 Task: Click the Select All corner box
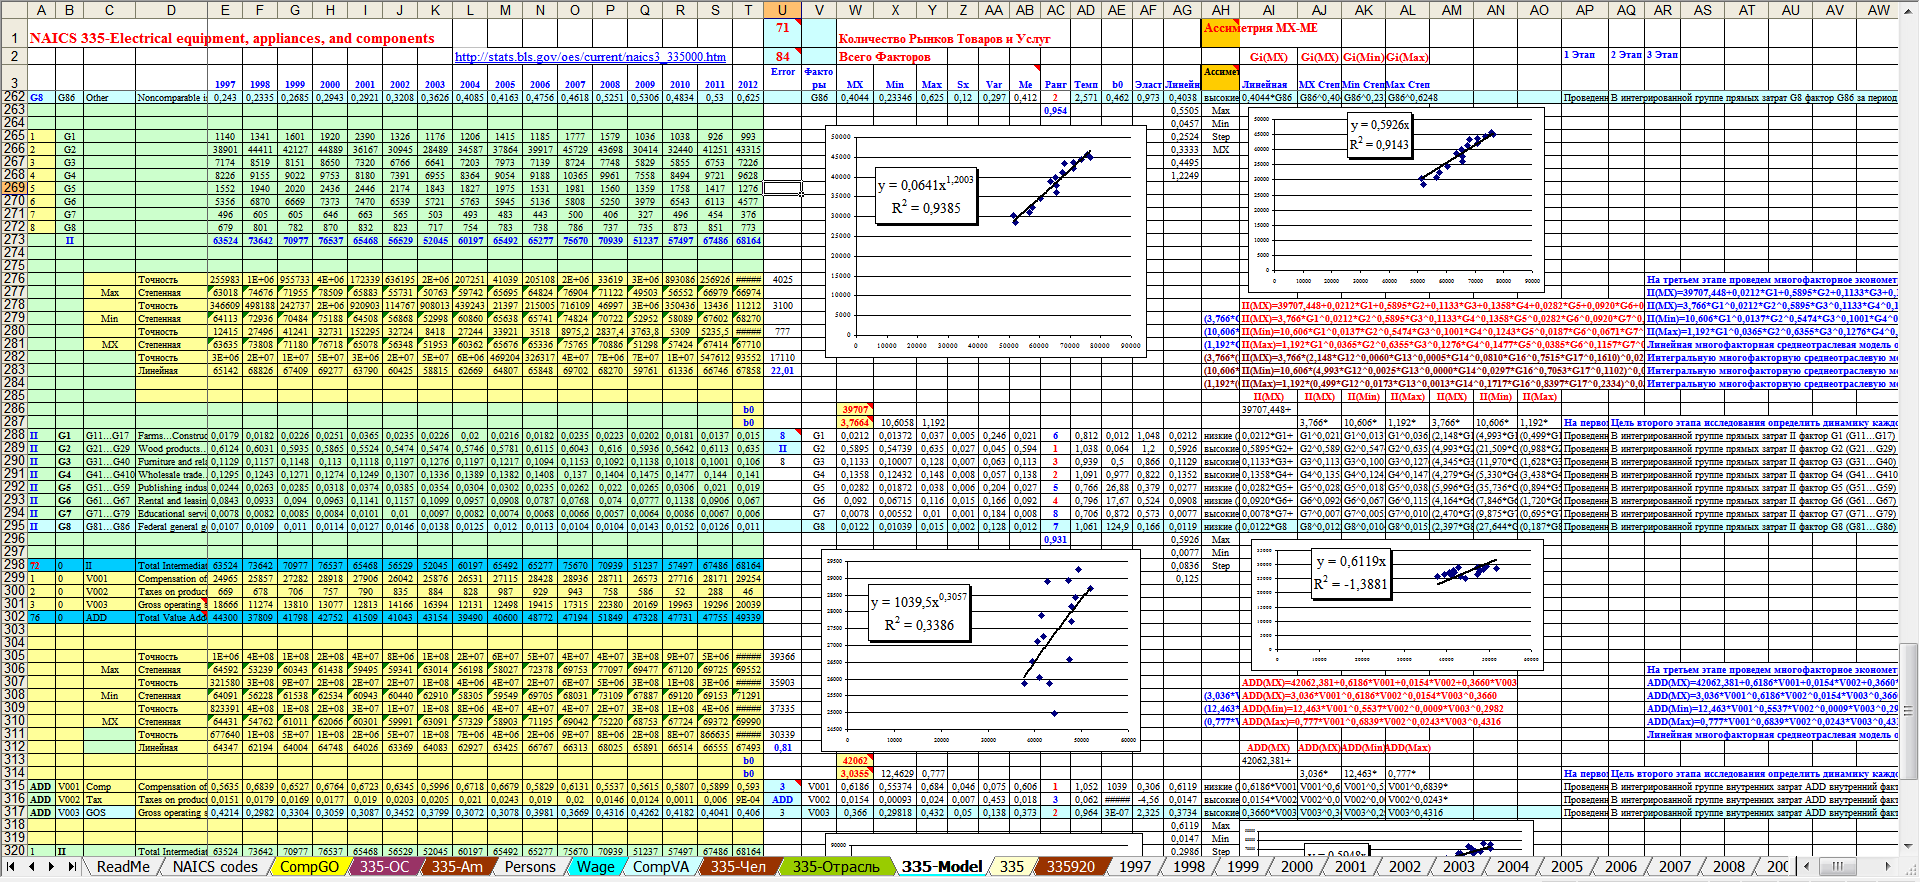click(x=13, y=10)
